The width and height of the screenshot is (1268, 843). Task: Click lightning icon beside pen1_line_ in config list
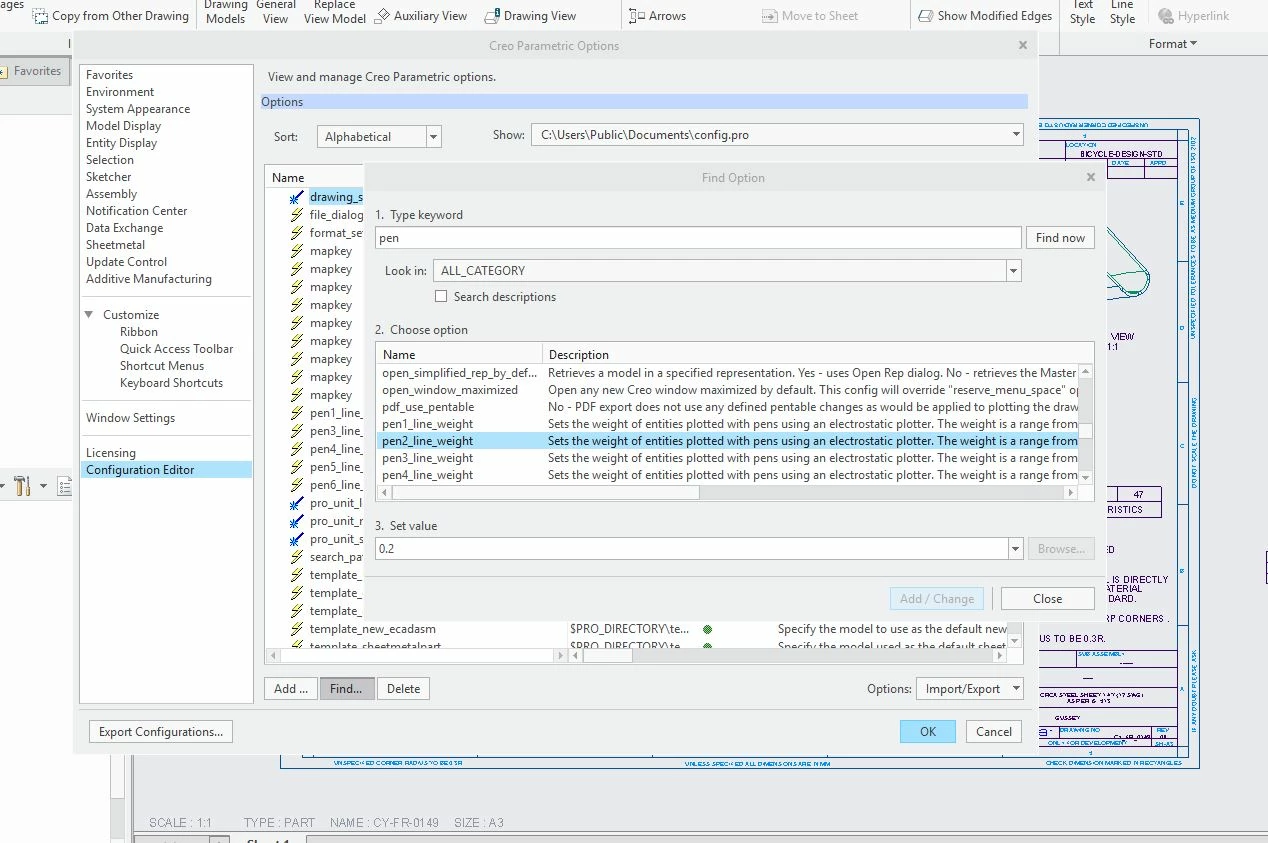pos(297,413)
